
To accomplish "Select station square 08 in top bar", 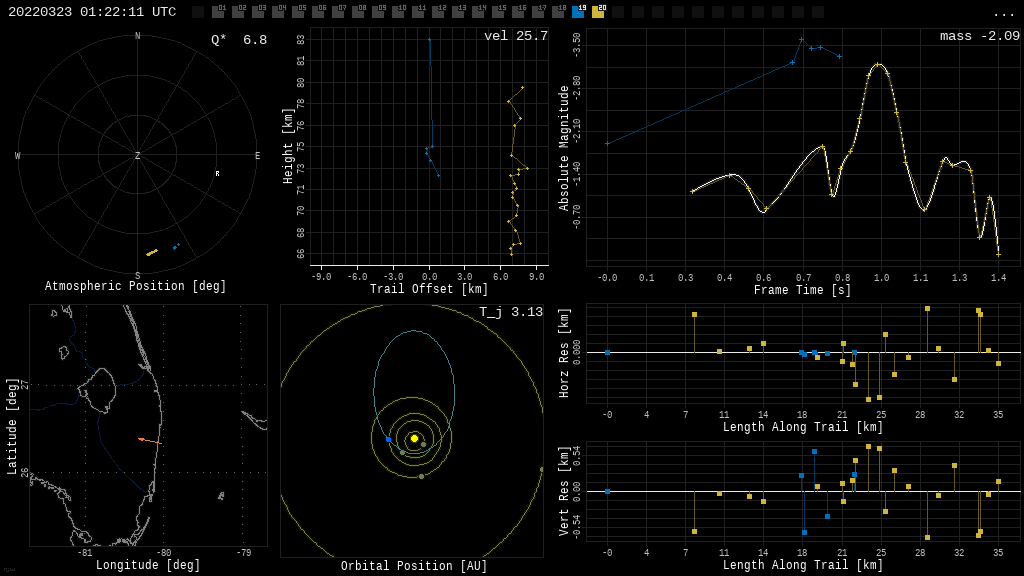I will coord(358,12).
